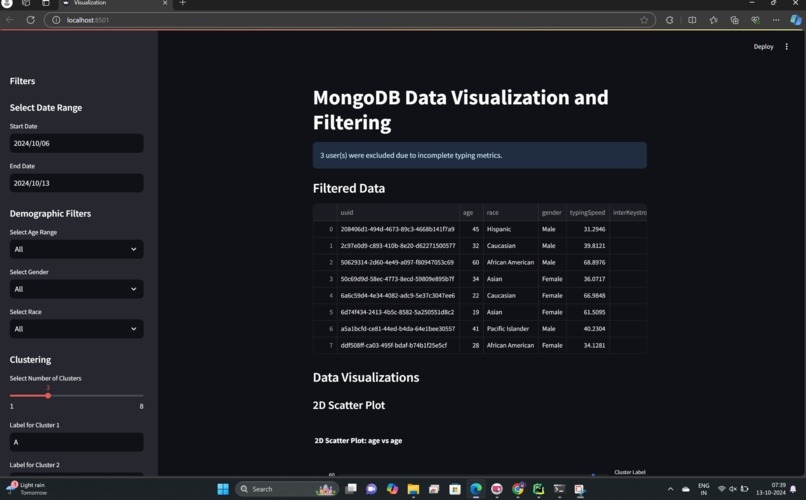
Task: Select the Pacific Islander race cell
Action: point(510,329)
